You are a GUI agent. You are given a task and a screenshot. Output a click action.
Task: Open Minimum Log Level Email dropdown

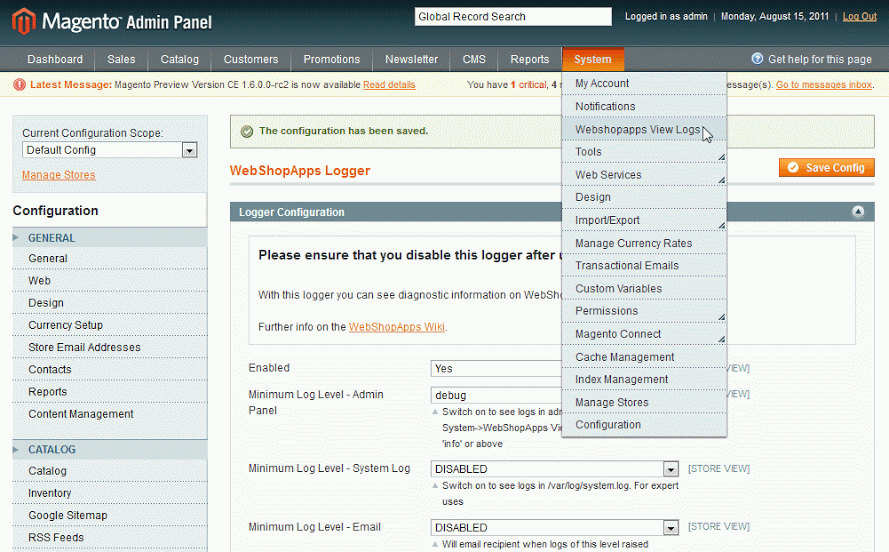click(670, 528)
